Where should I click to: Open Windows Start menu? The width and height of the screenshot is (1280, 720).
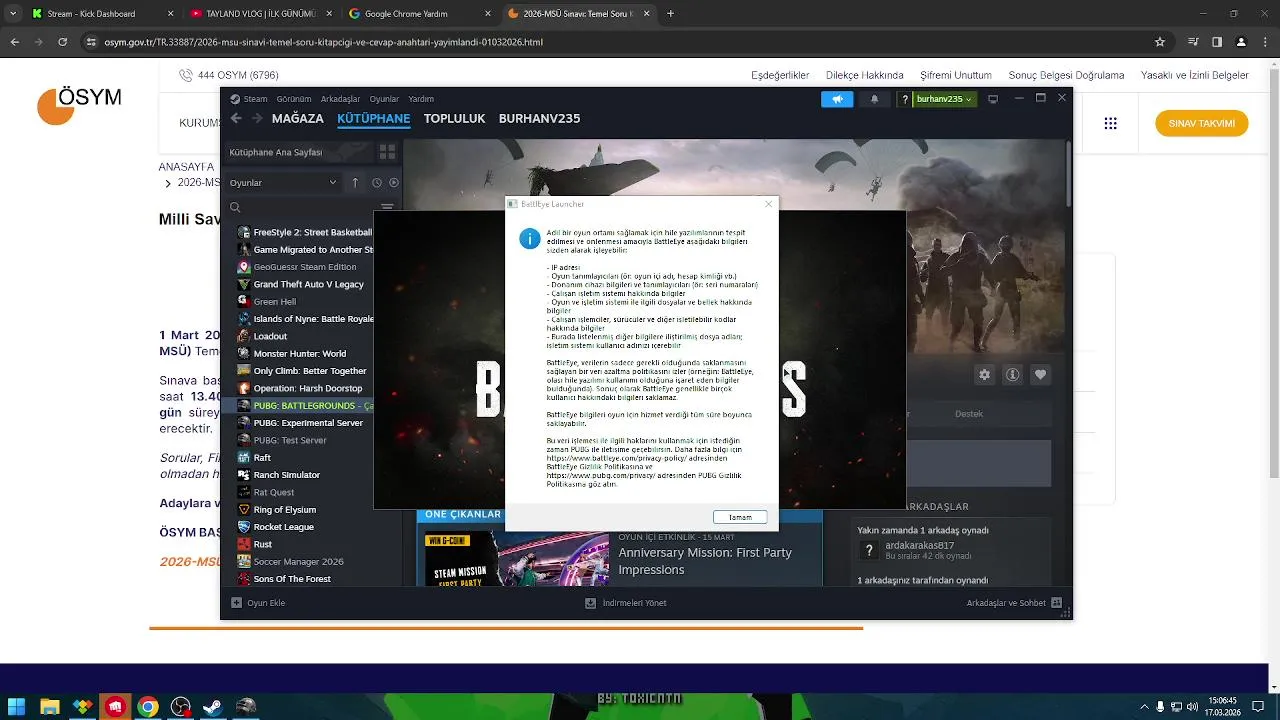point(17,707)
